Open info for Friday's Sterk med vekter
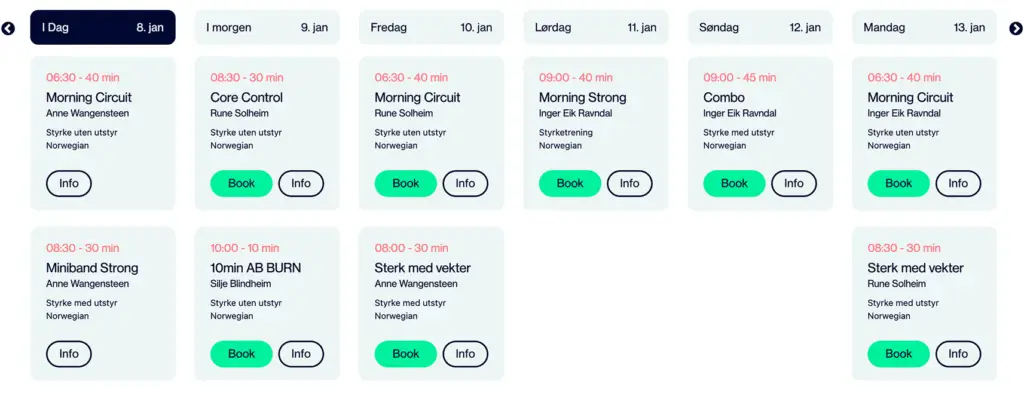Image resolution: width=1024 pixels, height=393 pixels. 465,354
